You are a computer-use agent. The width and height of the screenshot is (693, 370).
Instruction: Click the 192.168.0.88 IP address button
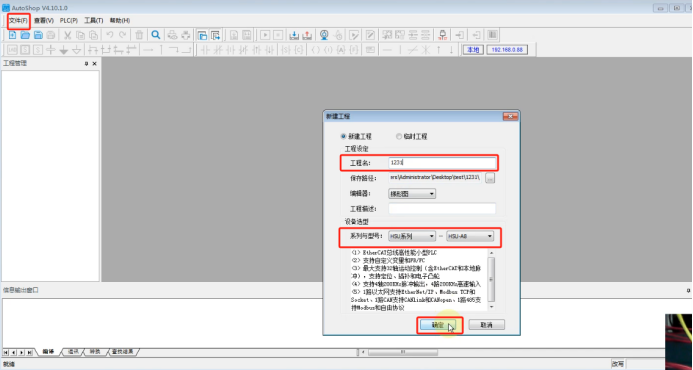click(x=507, y=50)
